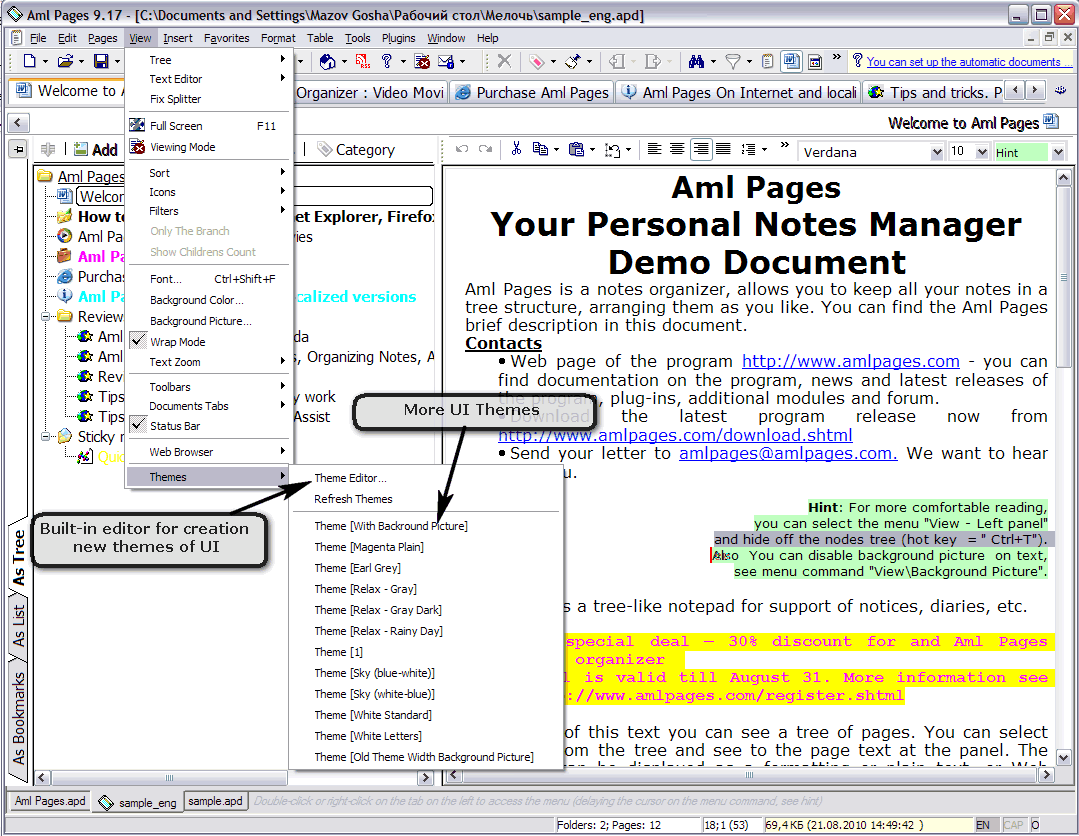Open http://www.amlpages.com link
Screen dimensions: 1079x836
tap(851, 361)
